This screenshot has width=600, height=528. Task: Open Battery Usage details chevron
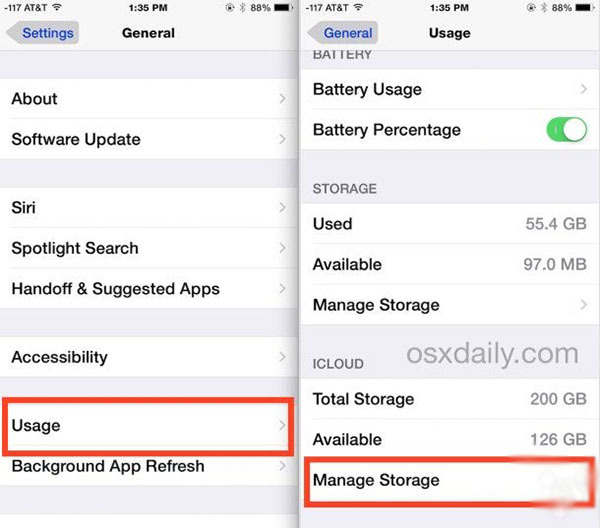584,89
